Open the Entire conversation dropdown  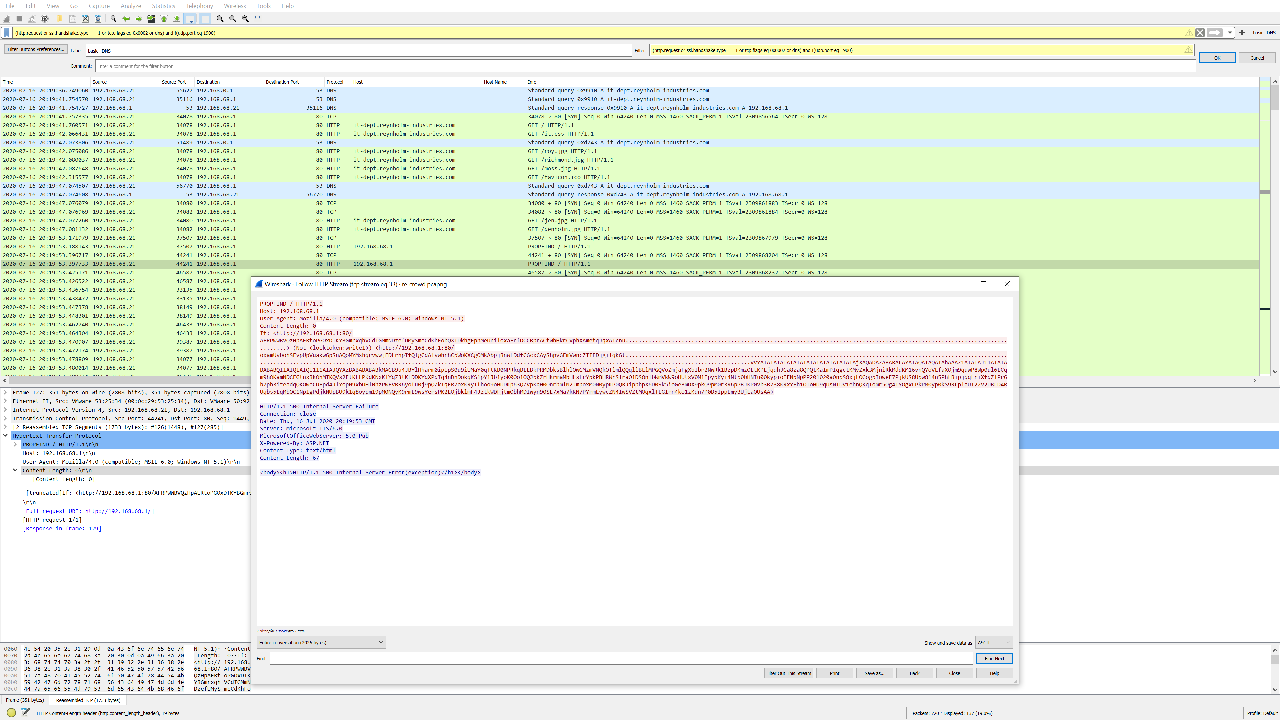pyautogui.click(x=320, y=642)
